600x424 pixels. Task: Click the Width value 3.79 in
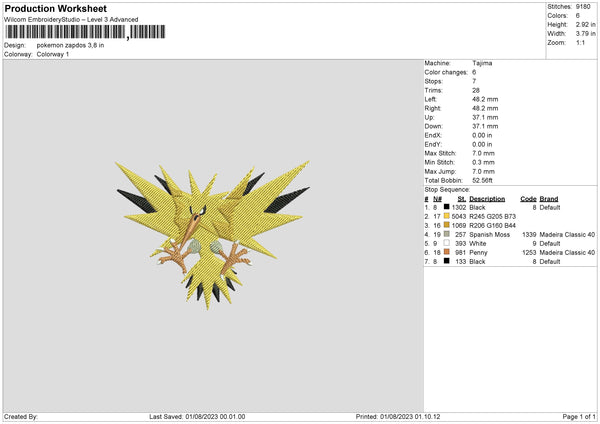pos(585,34)
